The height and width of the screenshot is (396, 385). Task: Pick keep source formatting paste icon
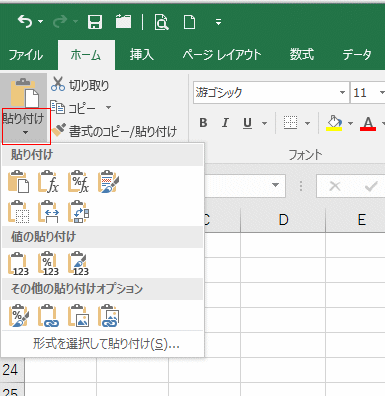click(108, 182)
